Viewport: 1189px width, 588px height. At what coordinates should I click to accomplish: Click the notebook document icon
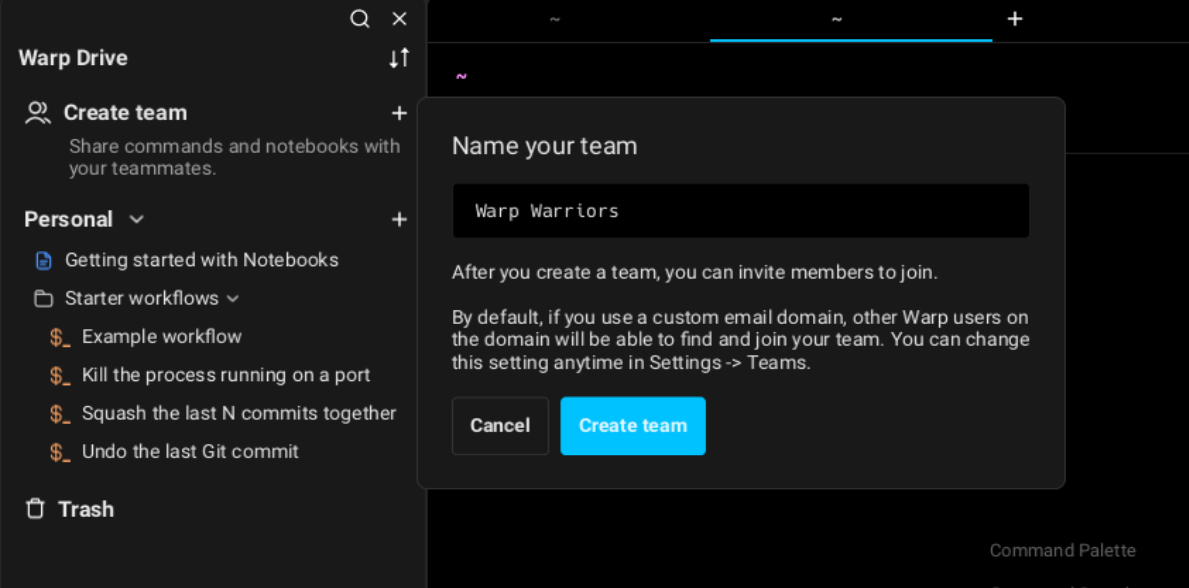coord(44,260)
